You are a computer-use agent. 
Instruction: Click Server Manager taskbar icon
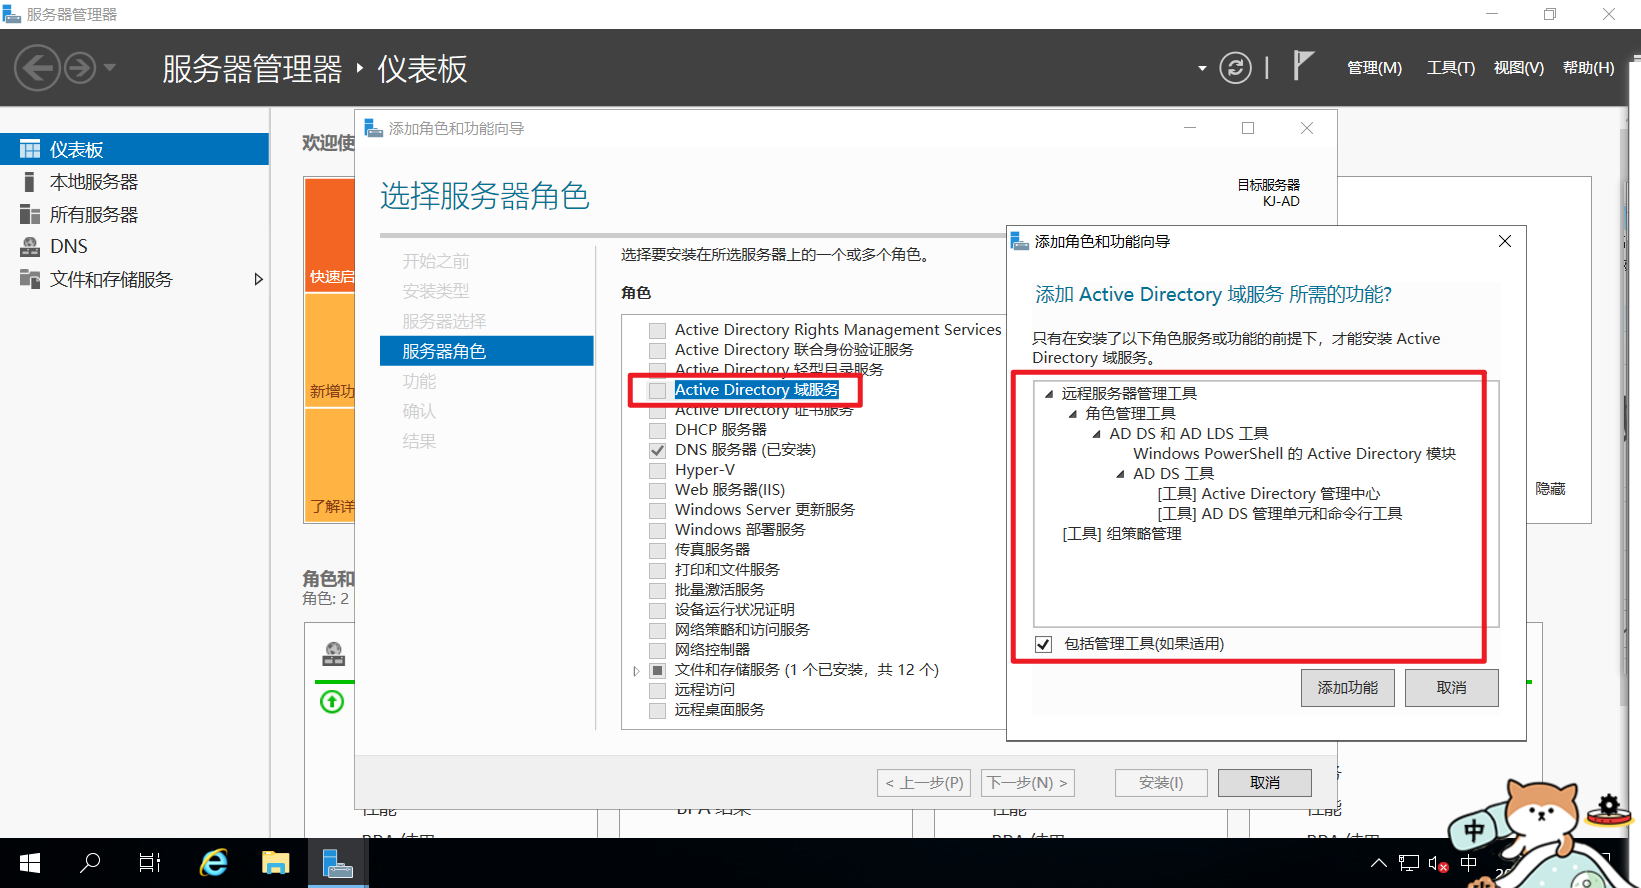338,863
